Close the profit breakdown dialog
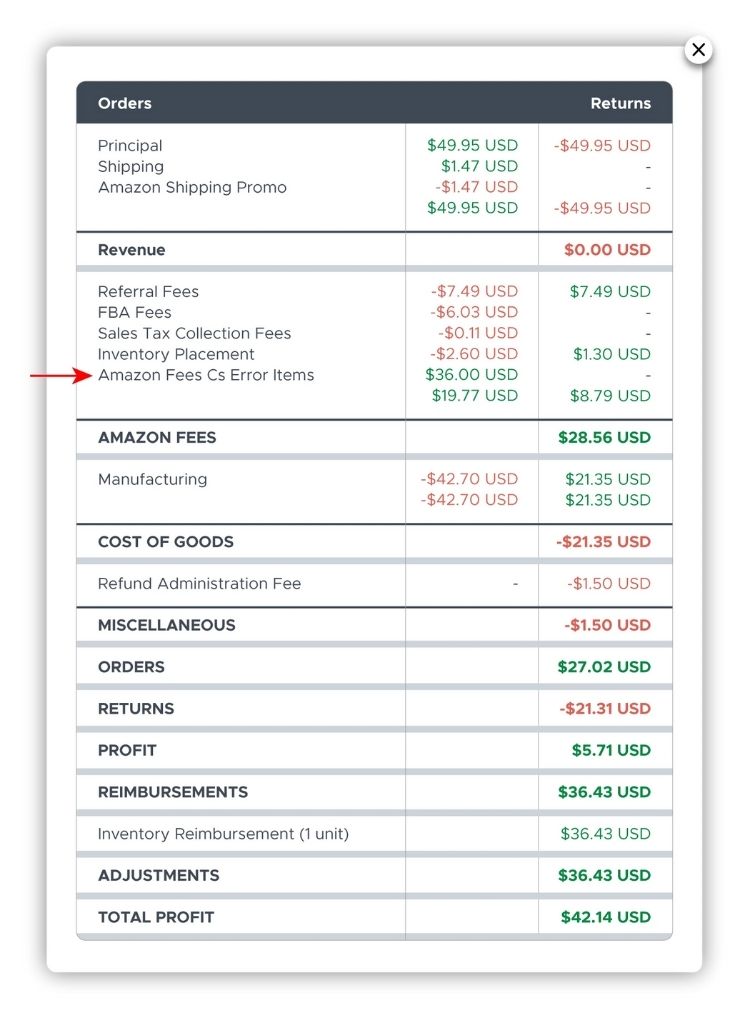This screenshot has width=750, height=1013. pyautogui.click(x=698, y=50)
